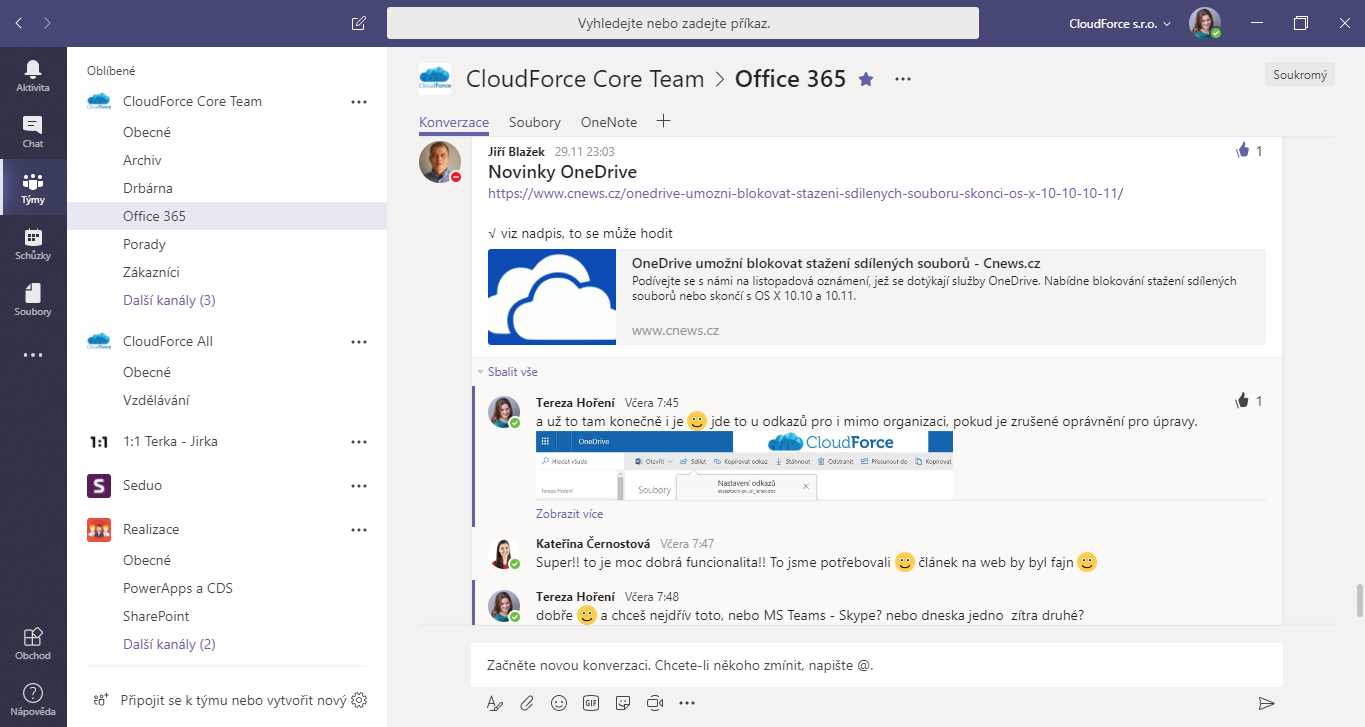Open the Format text icon in compose toolbar
This screenshot has width=1365, height=727.
point(495,703)
